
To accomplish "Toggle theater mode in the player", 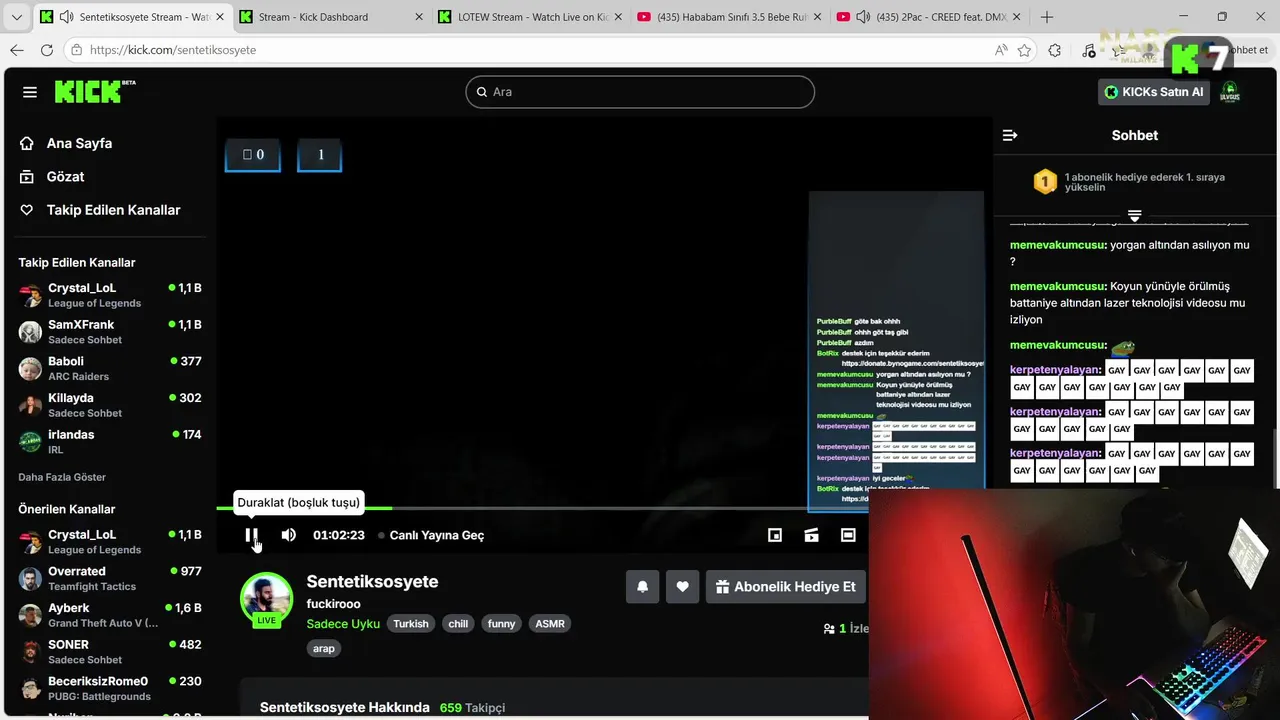I will click(848, 535).
